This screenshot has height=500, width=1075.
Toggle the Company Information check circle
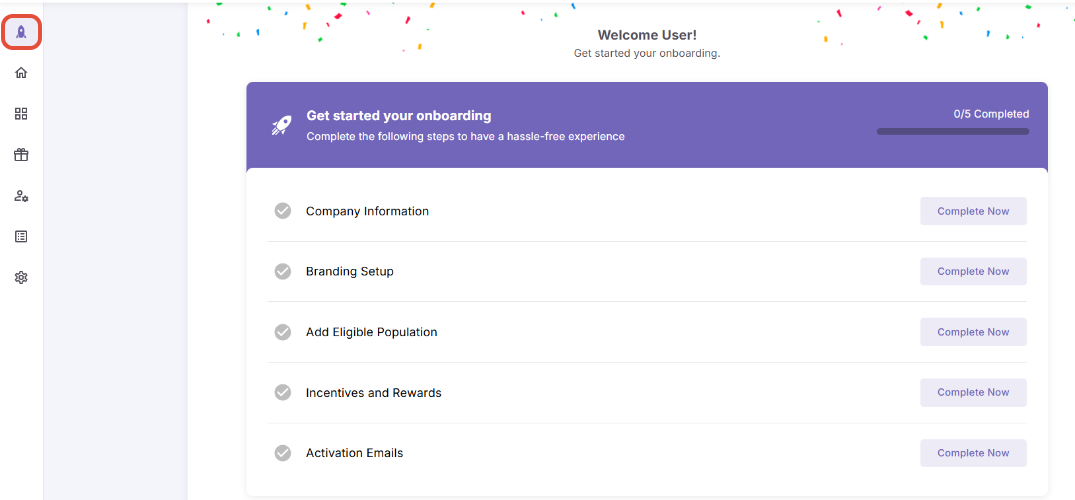tap(282, 211)
